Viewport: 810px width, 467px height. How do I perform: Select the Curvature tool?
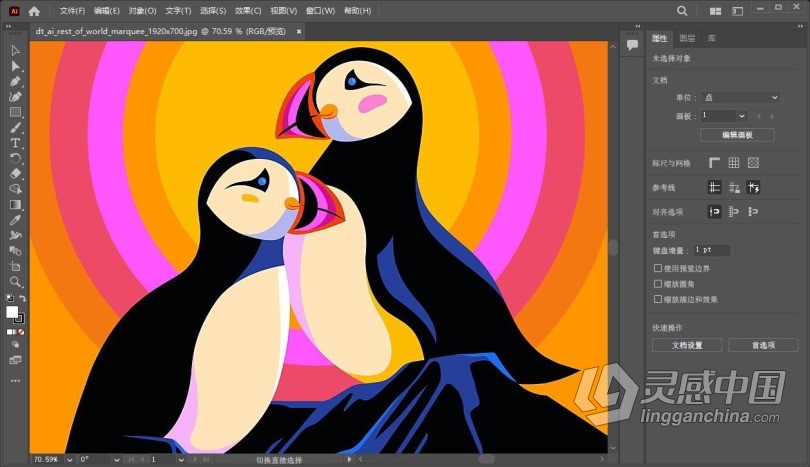(15, 97)
